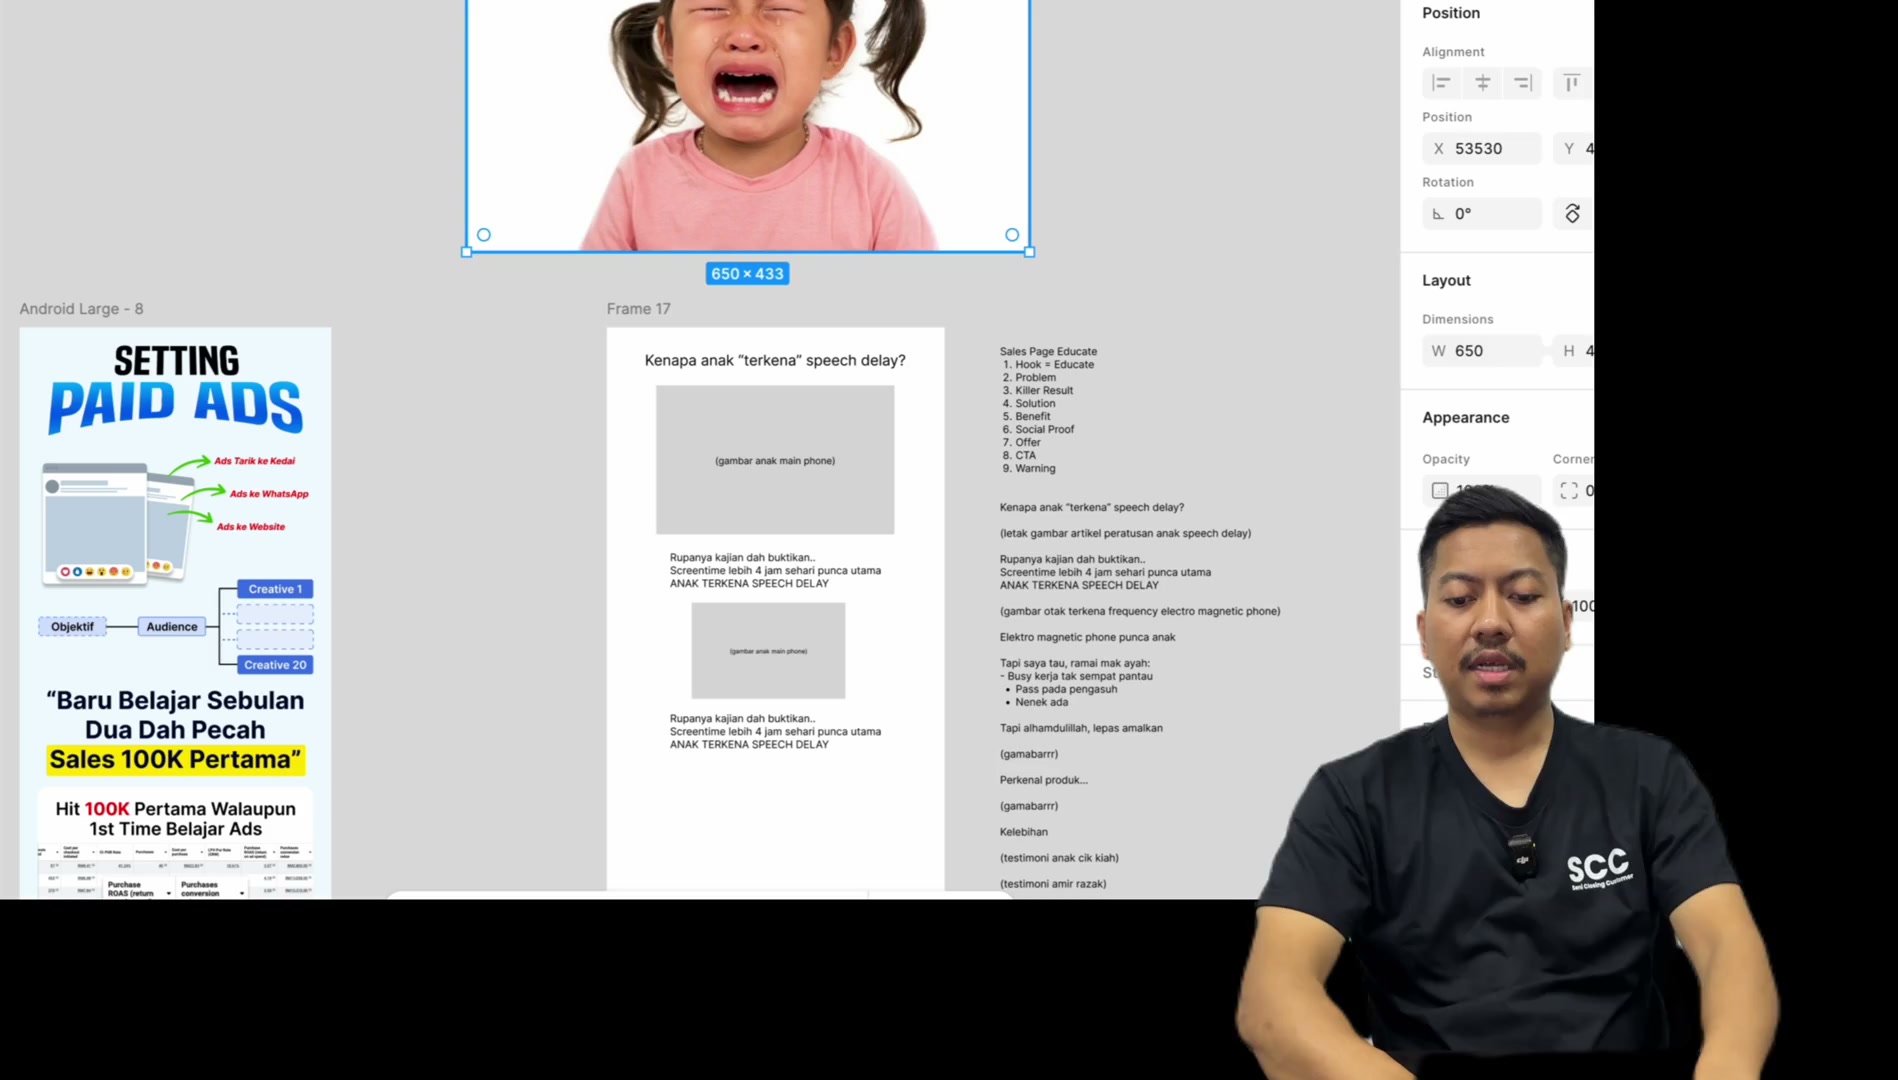Align selection to the right

click(1522, 83)
